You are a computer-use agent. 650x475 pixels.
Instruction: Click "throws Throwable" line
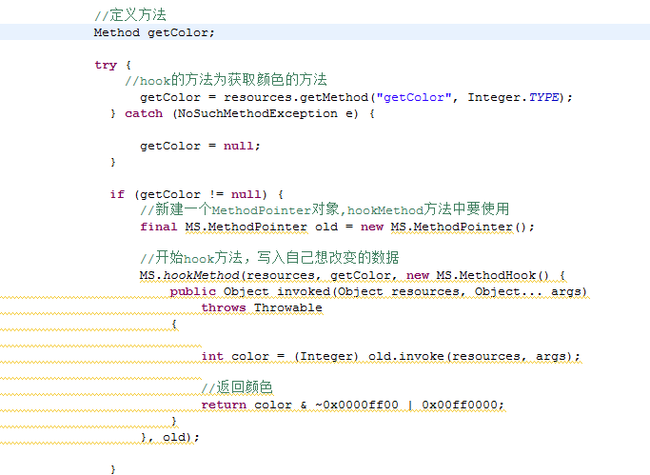pyautogui.click(x=262, y=308)
